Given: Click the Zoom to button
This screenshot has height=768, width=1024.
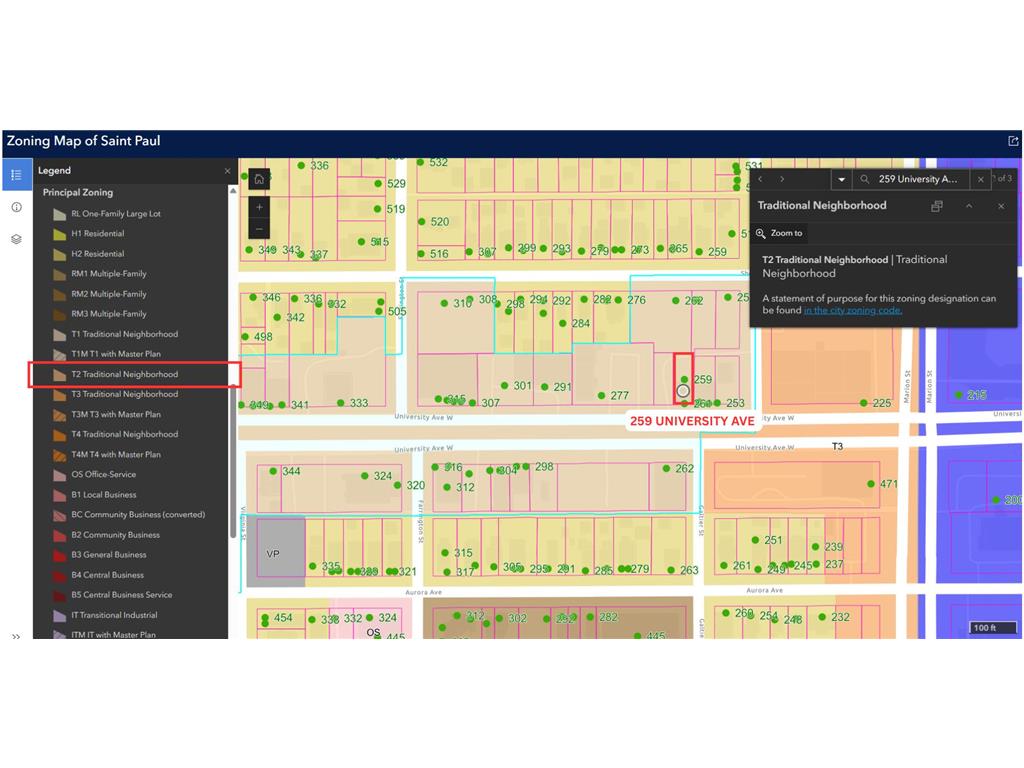Looking at the screenshot, I should [x=780, y=233].
